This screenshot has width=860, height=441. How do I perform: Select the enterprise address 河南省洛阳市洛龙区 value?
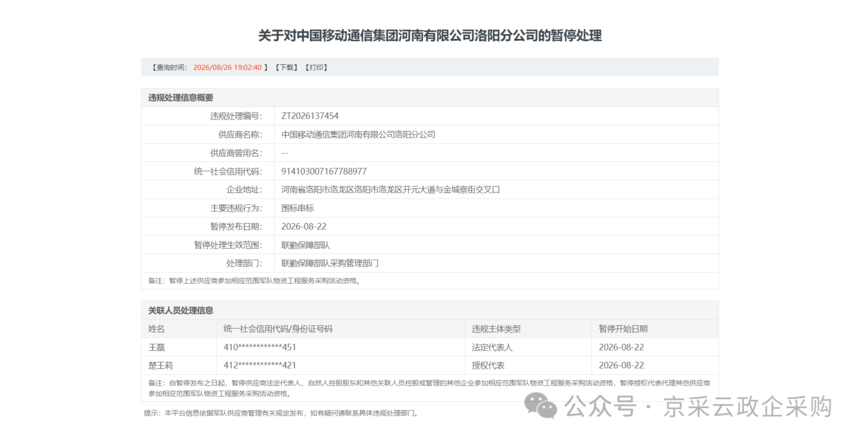[391, 190]
